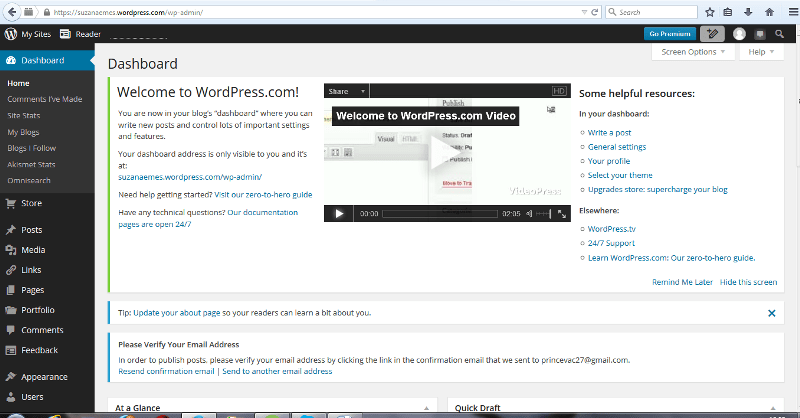Open the Firefox downloads arrow icon

coord(749,12)
